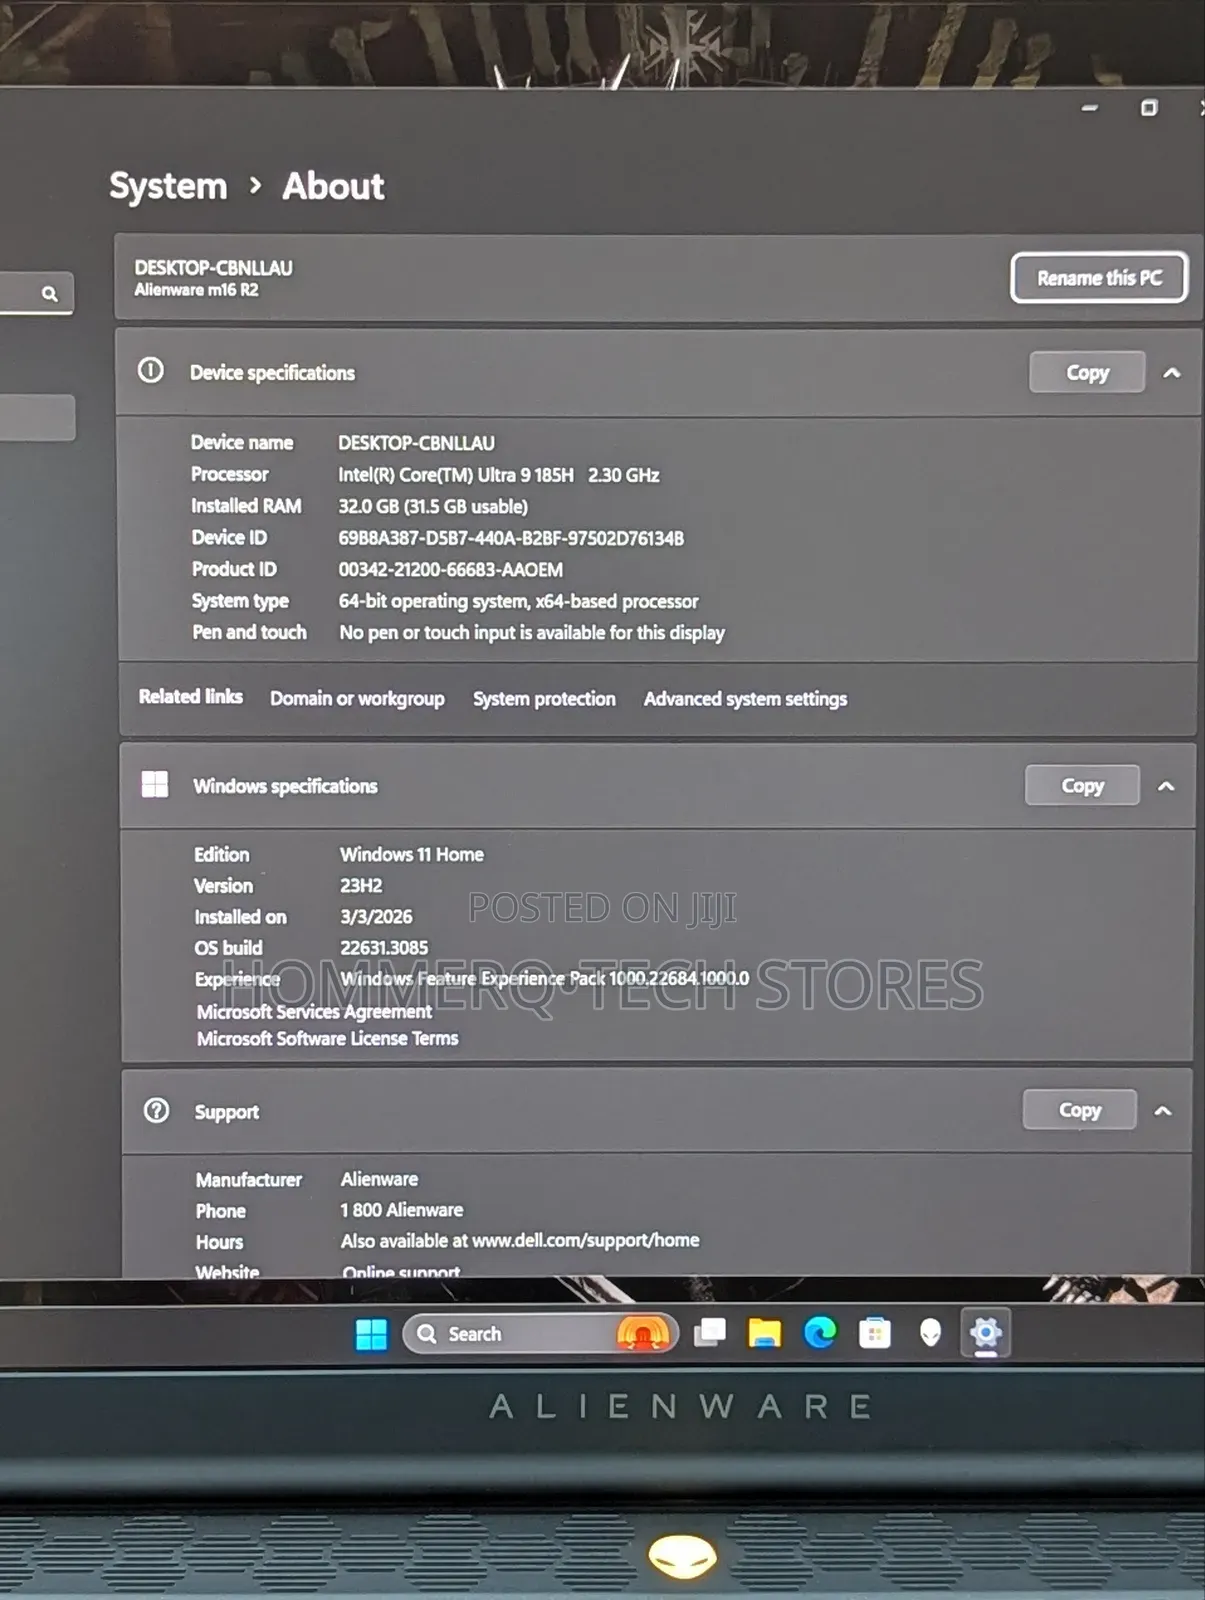Viewport: 1205px width, 1600px height.
Task: Launch Alienware Command Center taskbar icon
Action: (x=930, y=1333)
